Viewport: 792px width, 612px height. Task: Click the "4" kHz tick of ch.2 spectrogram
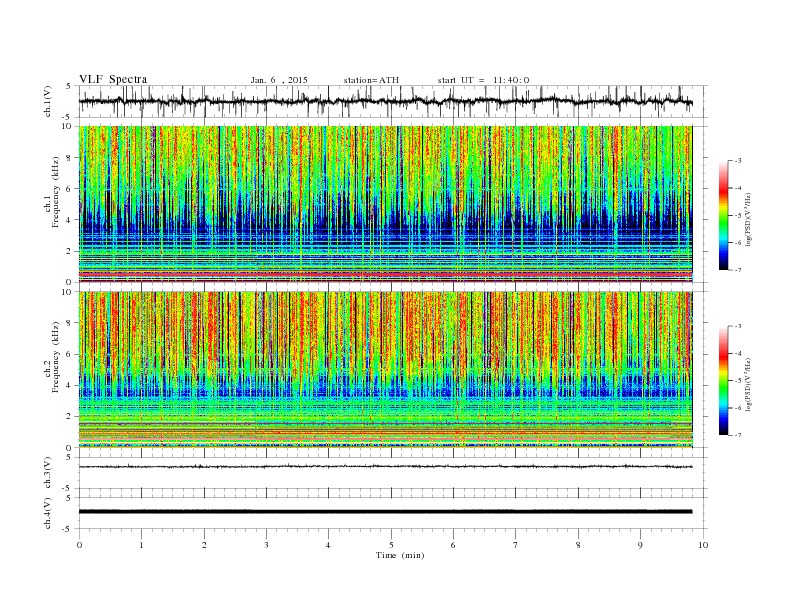[x=70, y=386]
